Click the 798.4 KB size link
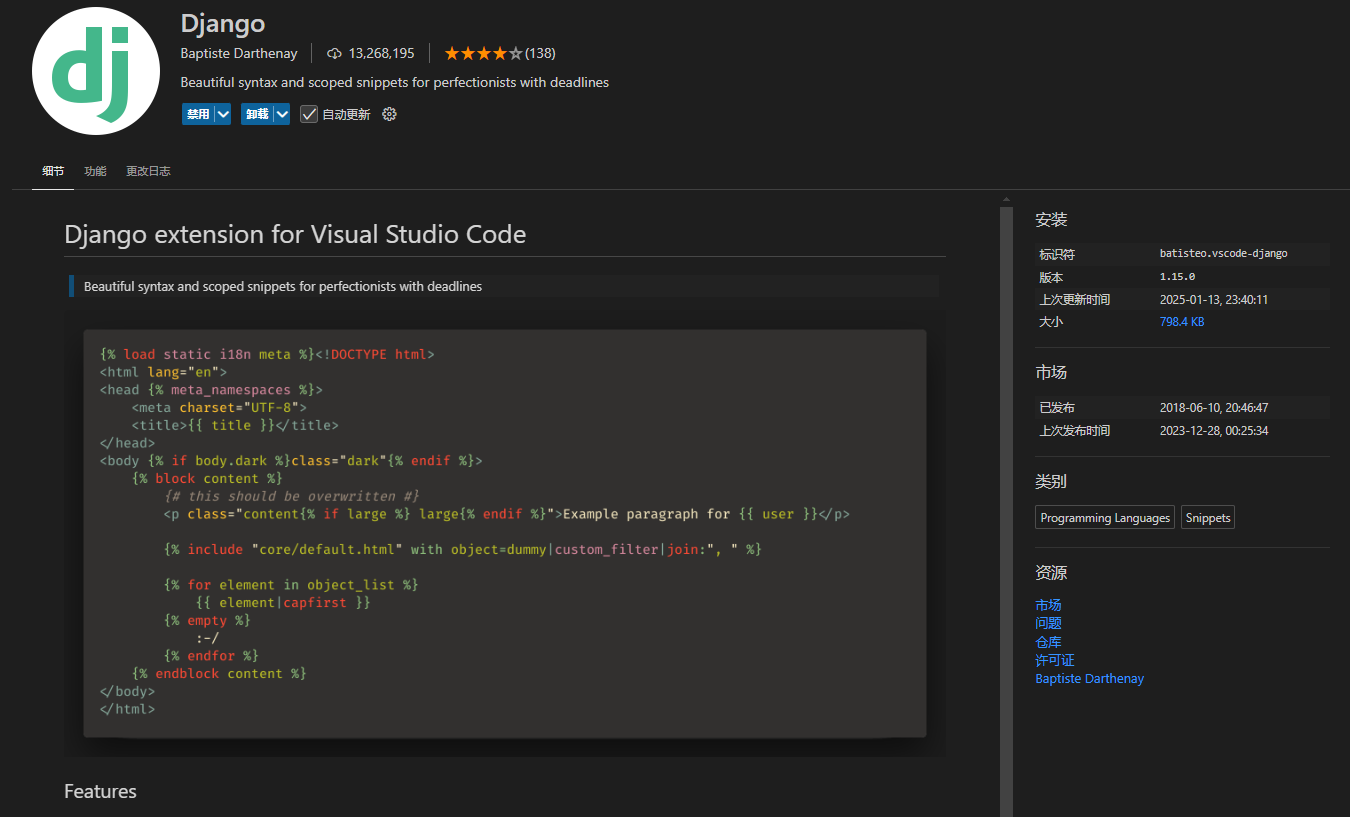1350x817 pixels. click(1182, 322)
